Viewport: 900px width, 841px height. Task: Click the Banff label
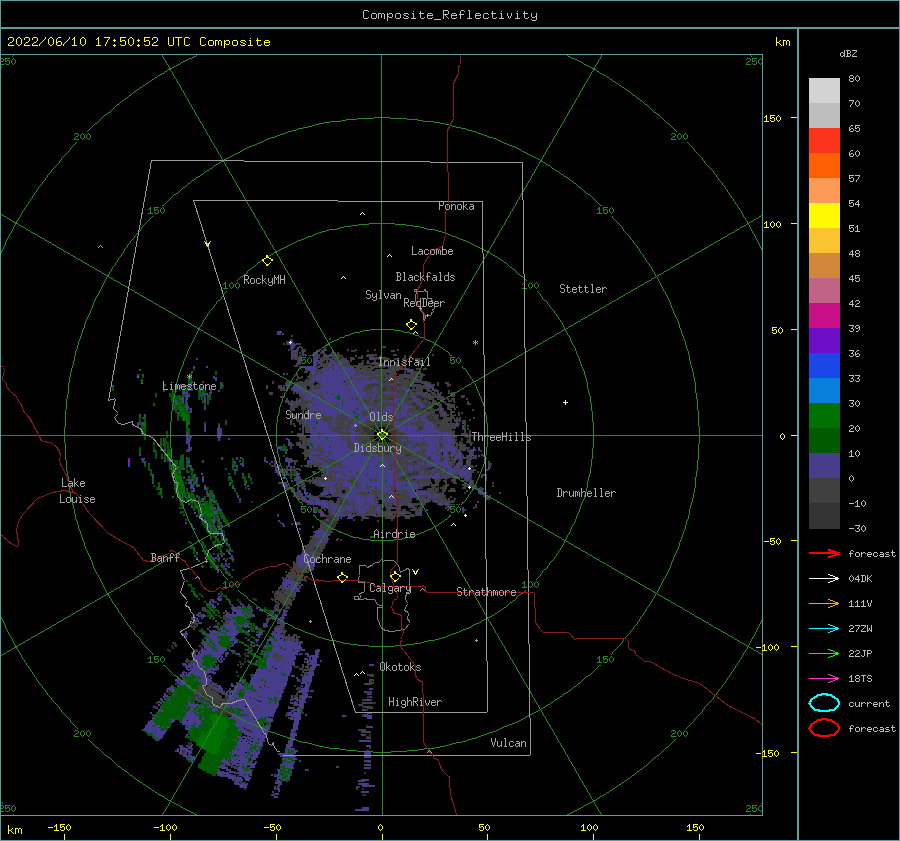point(165,557)
